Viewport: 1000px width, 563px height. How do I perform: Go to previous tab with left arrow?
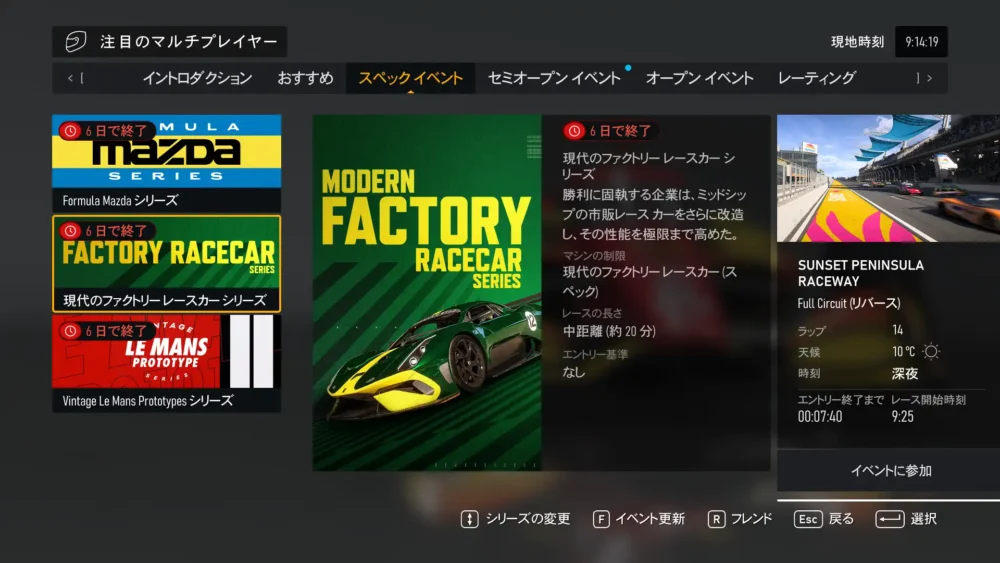pyautogui.click(x=70, y=78)
